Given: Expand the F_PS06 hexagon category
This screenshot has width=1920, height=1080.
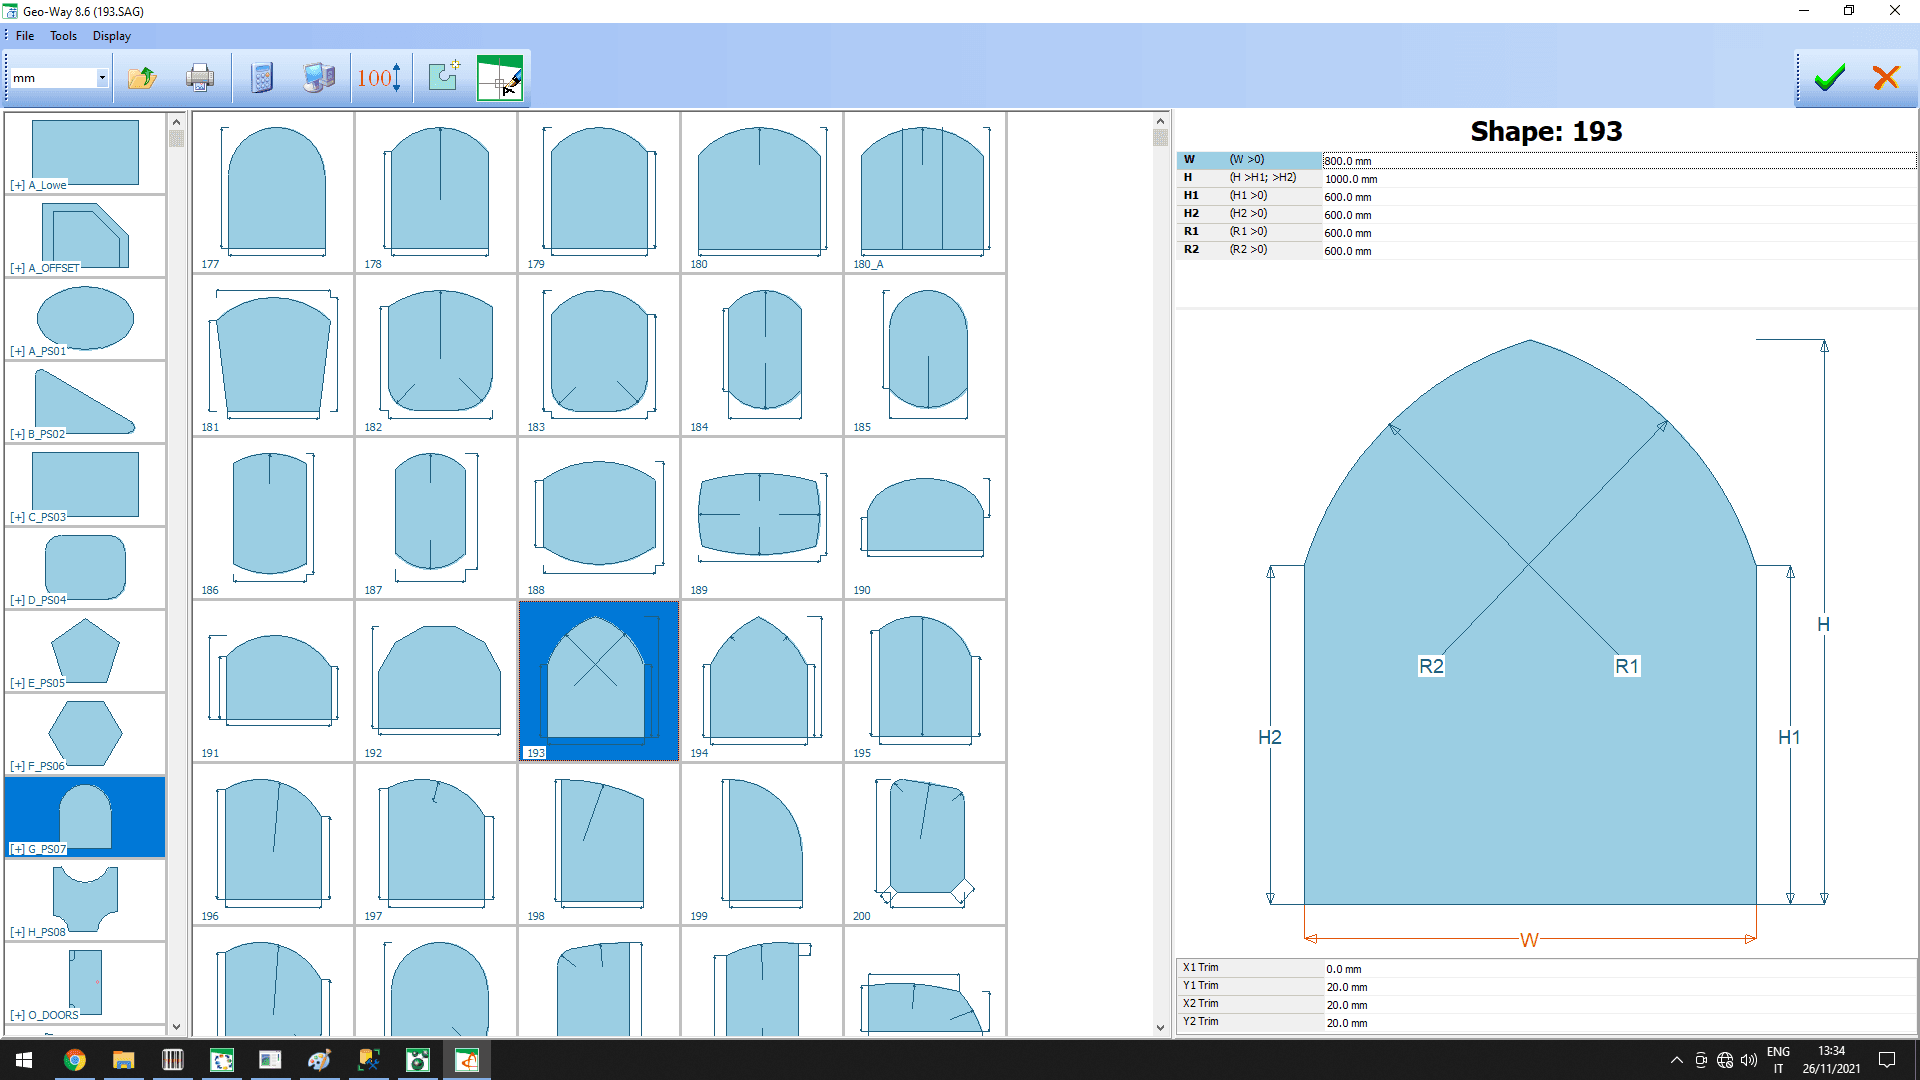Looking at the screenshot, I should 17,766.
